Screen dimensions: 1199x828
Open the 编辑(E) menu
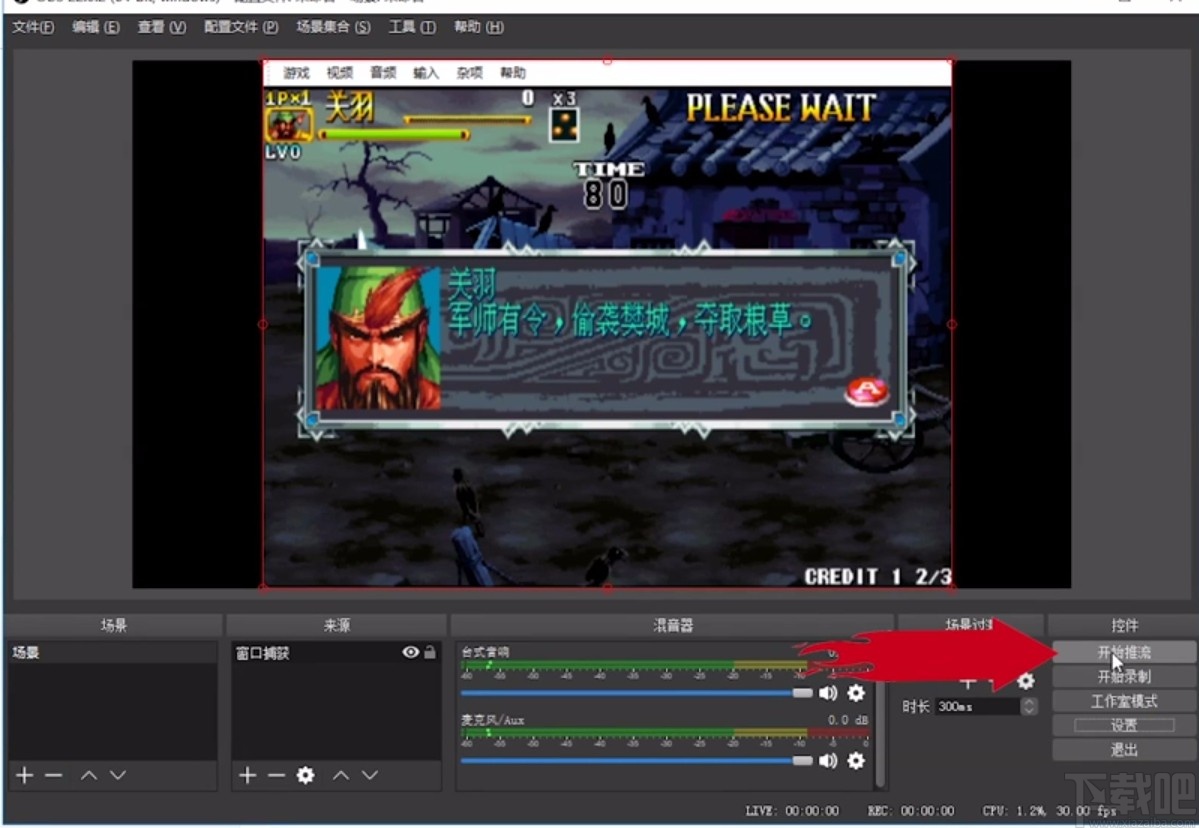(96, 27)
